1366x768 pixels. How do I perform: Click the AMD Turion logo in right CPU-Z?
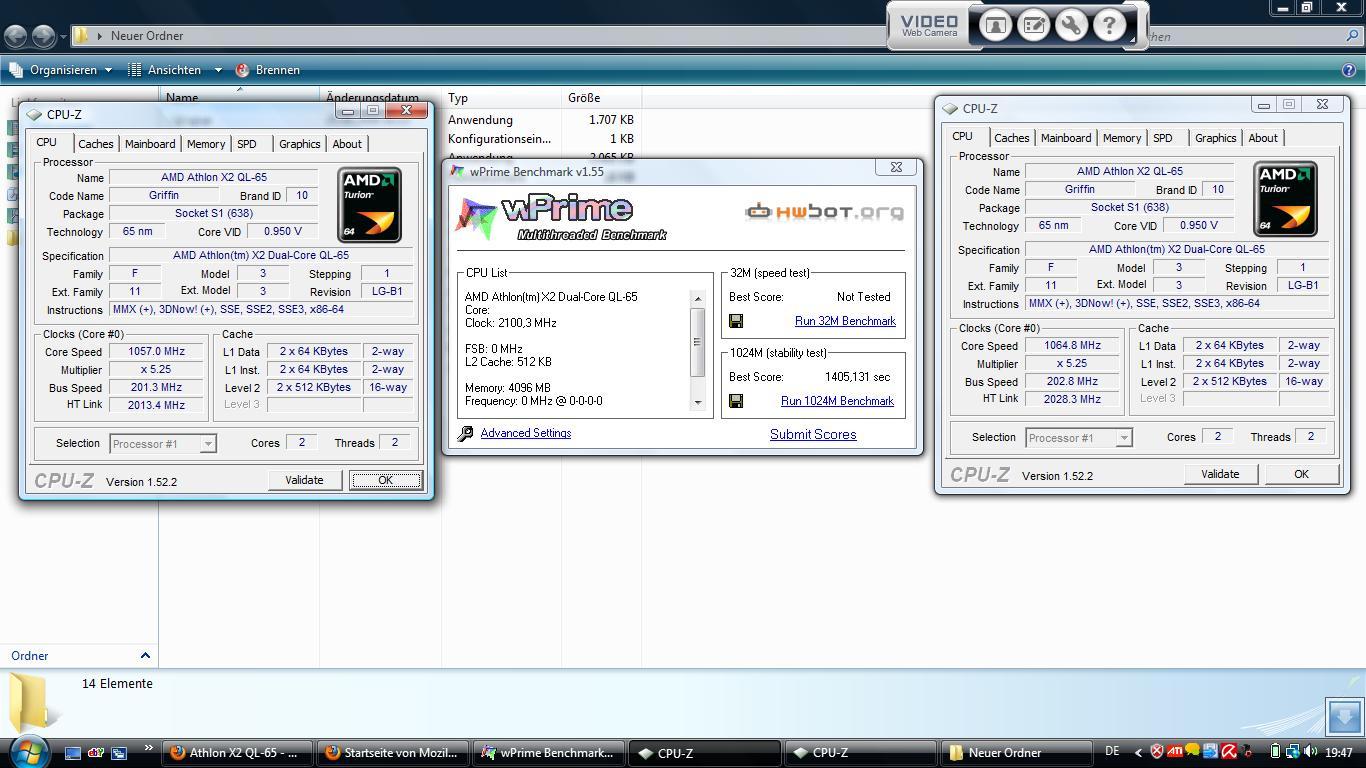pyautogui.click(x=1285, y=199)
